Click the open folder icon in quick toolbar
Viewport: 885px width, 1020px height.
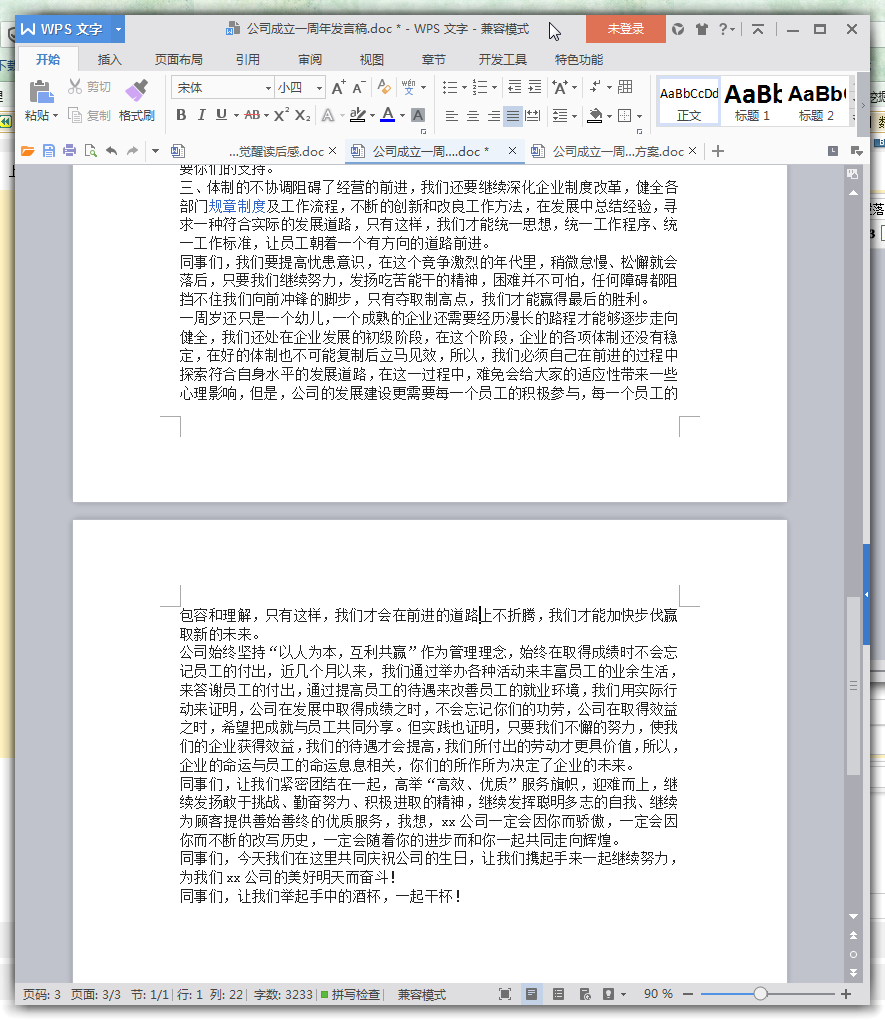coord(27,151)
